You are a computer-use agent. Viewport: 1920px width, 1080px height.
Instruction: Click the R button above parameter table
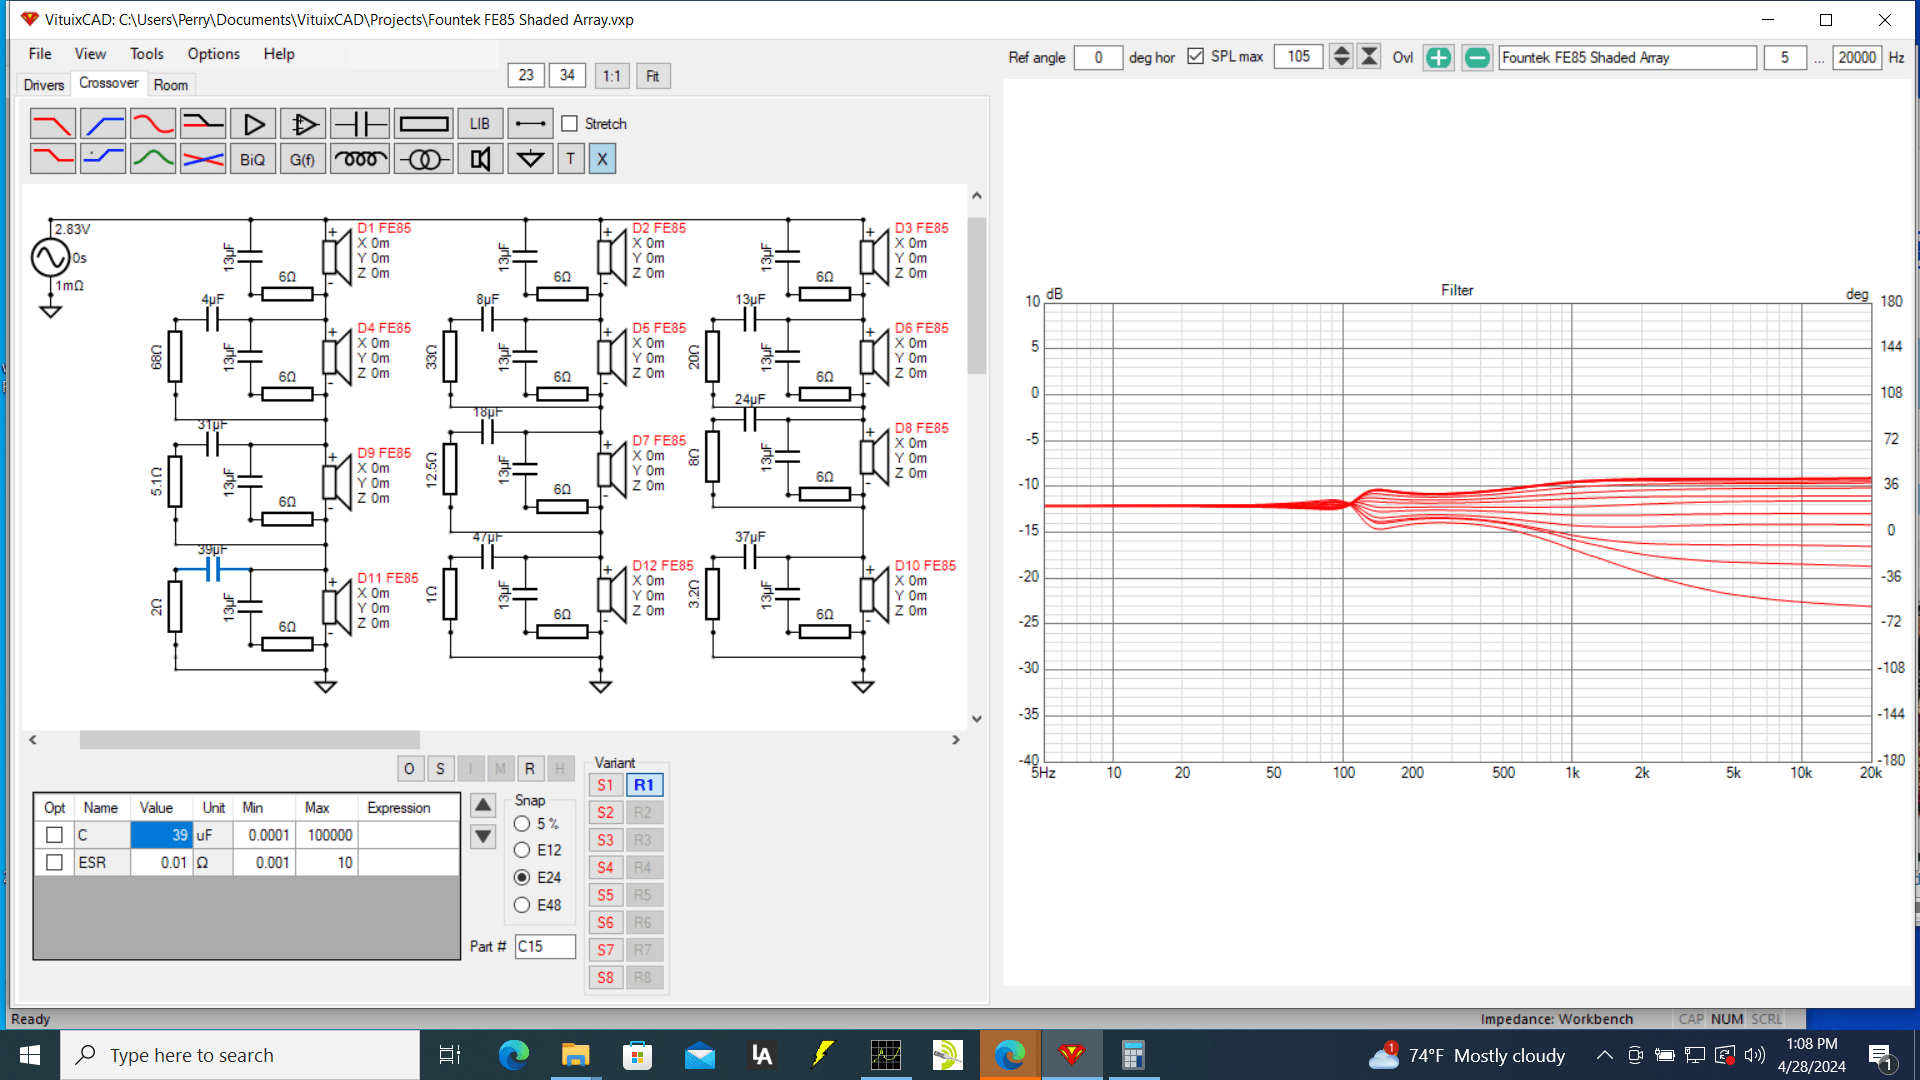pos(530,769)
